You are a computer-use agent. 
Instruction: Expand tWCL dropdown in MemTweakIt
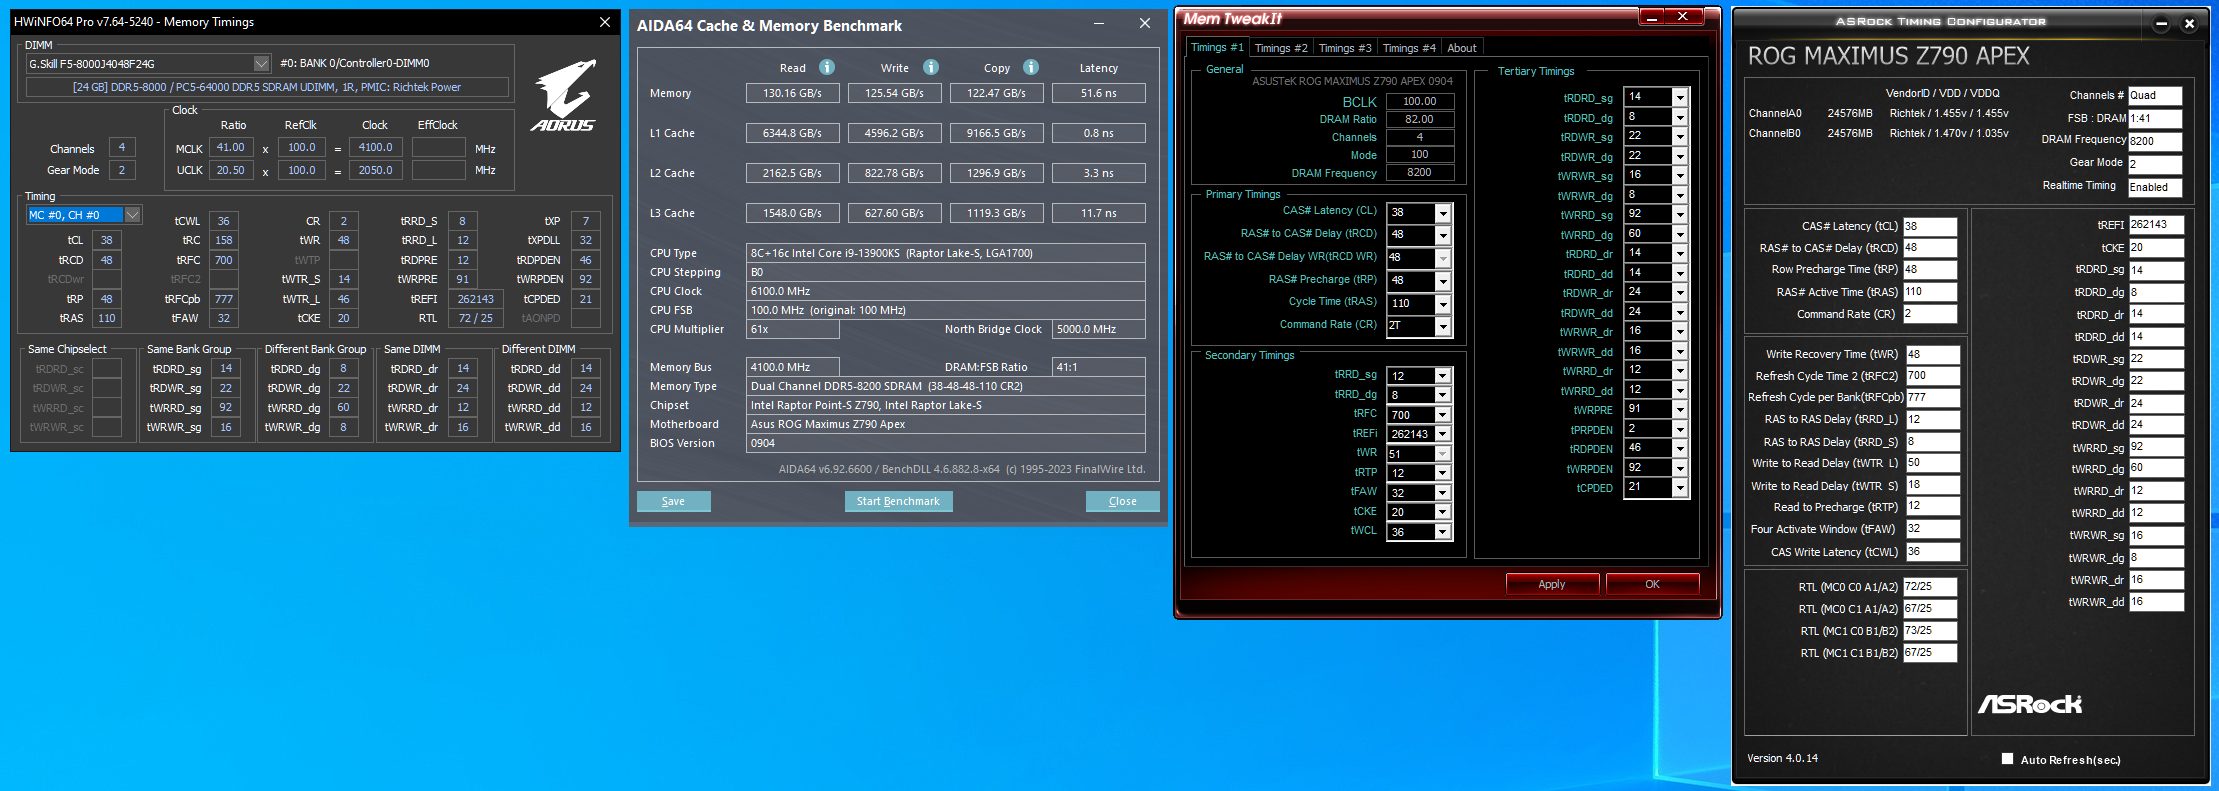pyautogui.click(x=1442, y=532)
